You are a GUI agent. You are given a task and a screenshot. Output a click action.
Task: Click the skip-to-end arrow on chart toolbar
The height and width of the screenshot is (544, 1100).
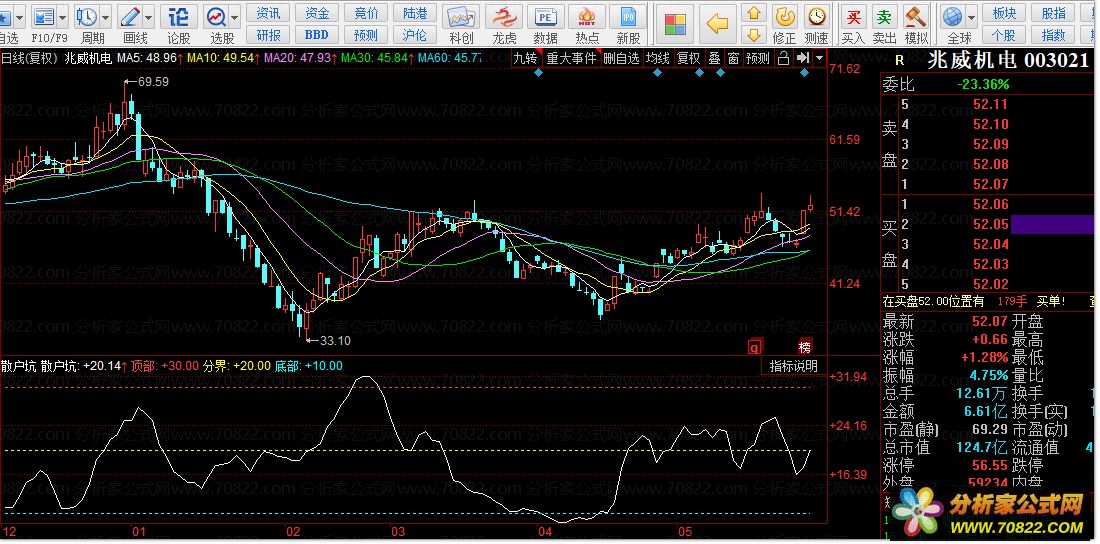click(803, 59)
